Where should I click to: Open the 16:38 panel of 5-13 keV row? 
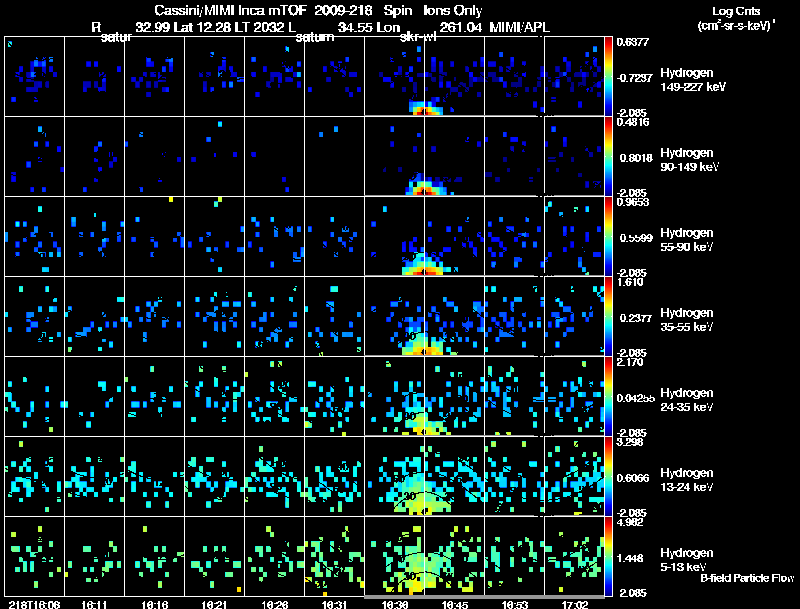point(394,556)
